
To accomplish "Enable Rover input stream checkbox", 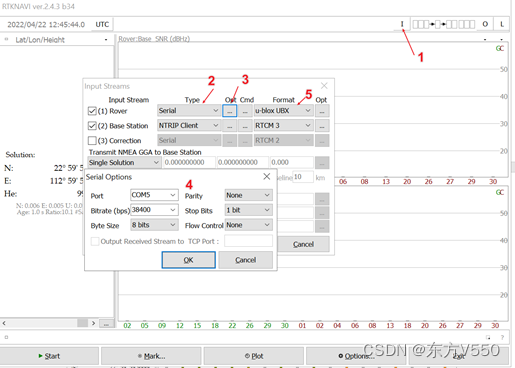I will 92,111.
